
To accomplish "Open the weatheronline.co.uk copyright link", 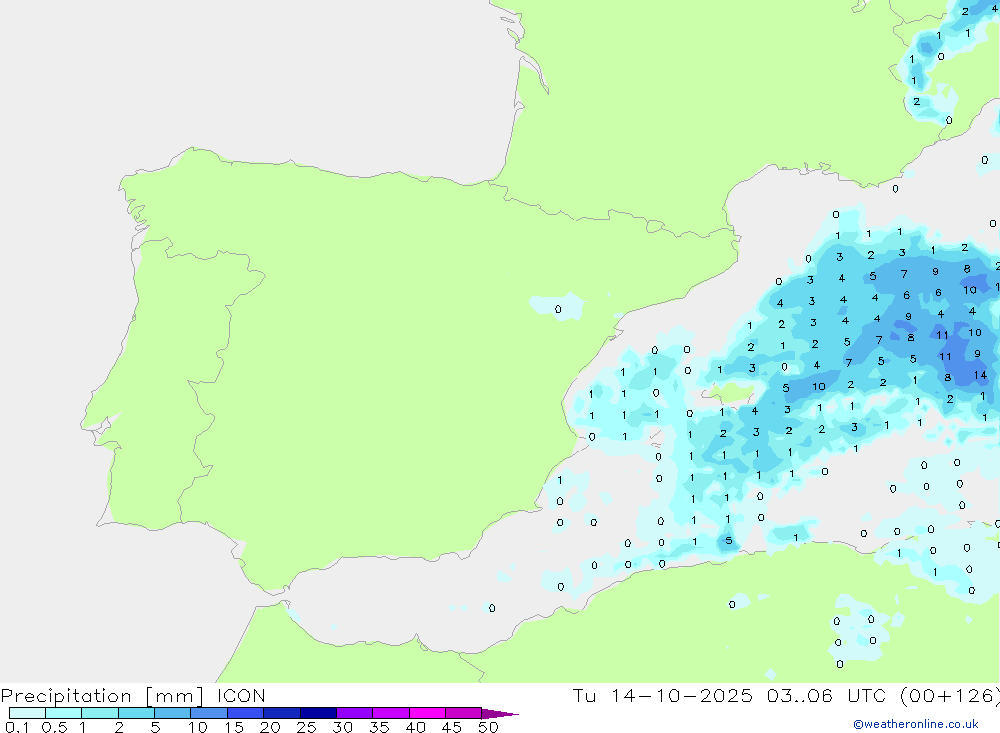I will [916, 724].
